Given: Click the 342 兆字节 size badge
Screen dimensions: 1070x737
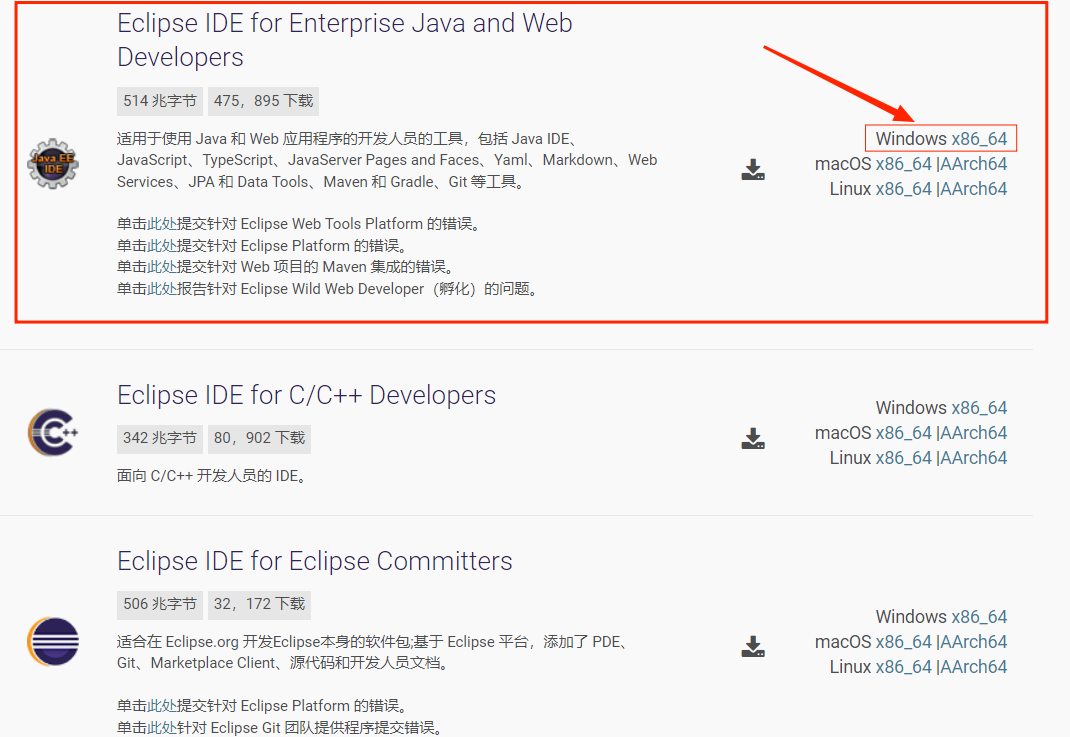Looking at the screenshot, I should click(160, 438).
